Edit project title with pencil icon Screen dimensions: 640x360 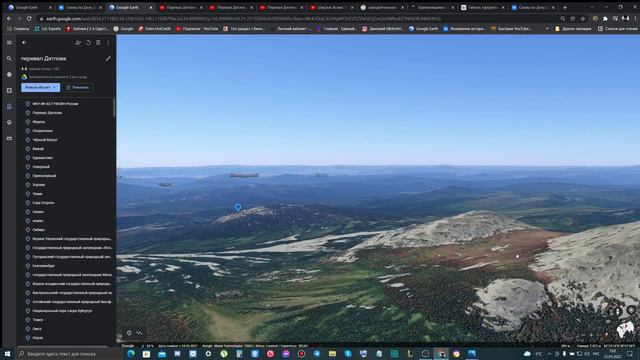[108, 58]
